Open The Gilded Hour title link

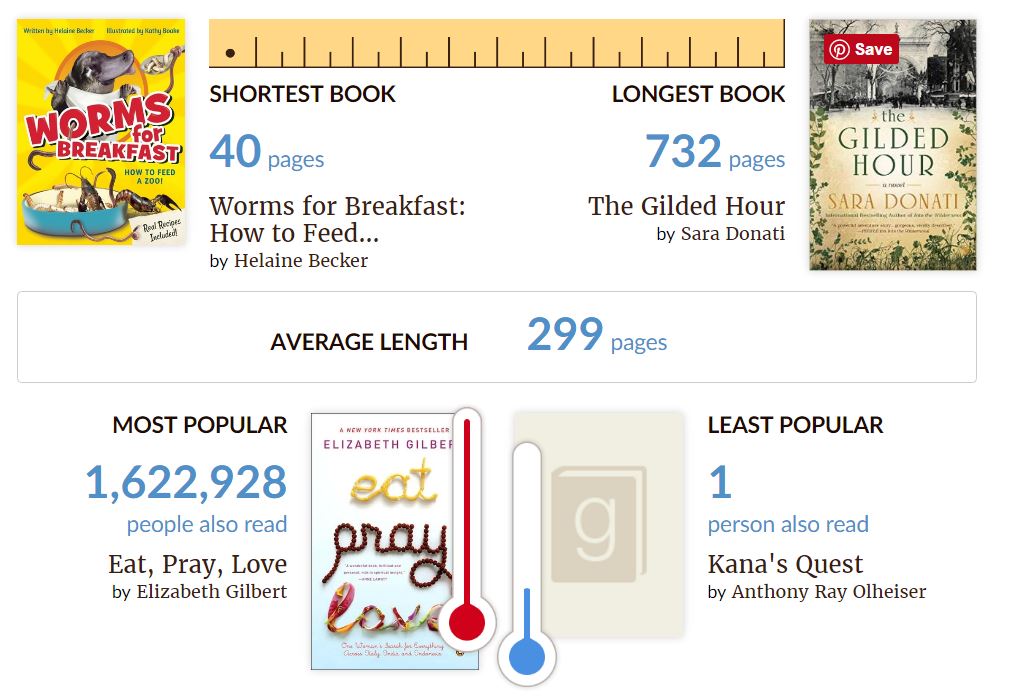pos(686,206)
